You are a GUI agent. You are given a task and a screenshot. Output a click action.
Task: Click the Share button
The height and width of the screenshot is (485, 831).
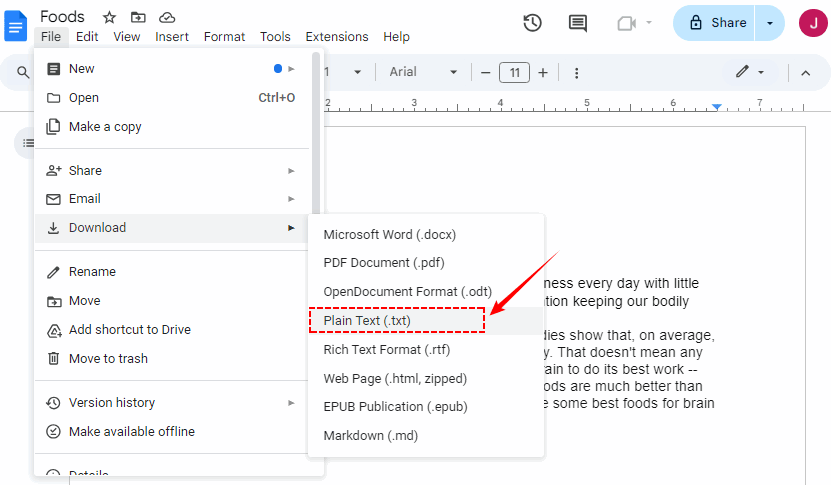click(x=714, y=23)
